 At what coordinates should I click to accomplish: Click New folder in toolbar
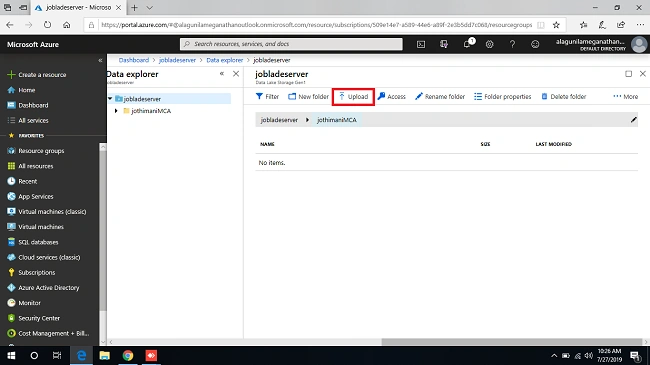click(x=308, y=97)
